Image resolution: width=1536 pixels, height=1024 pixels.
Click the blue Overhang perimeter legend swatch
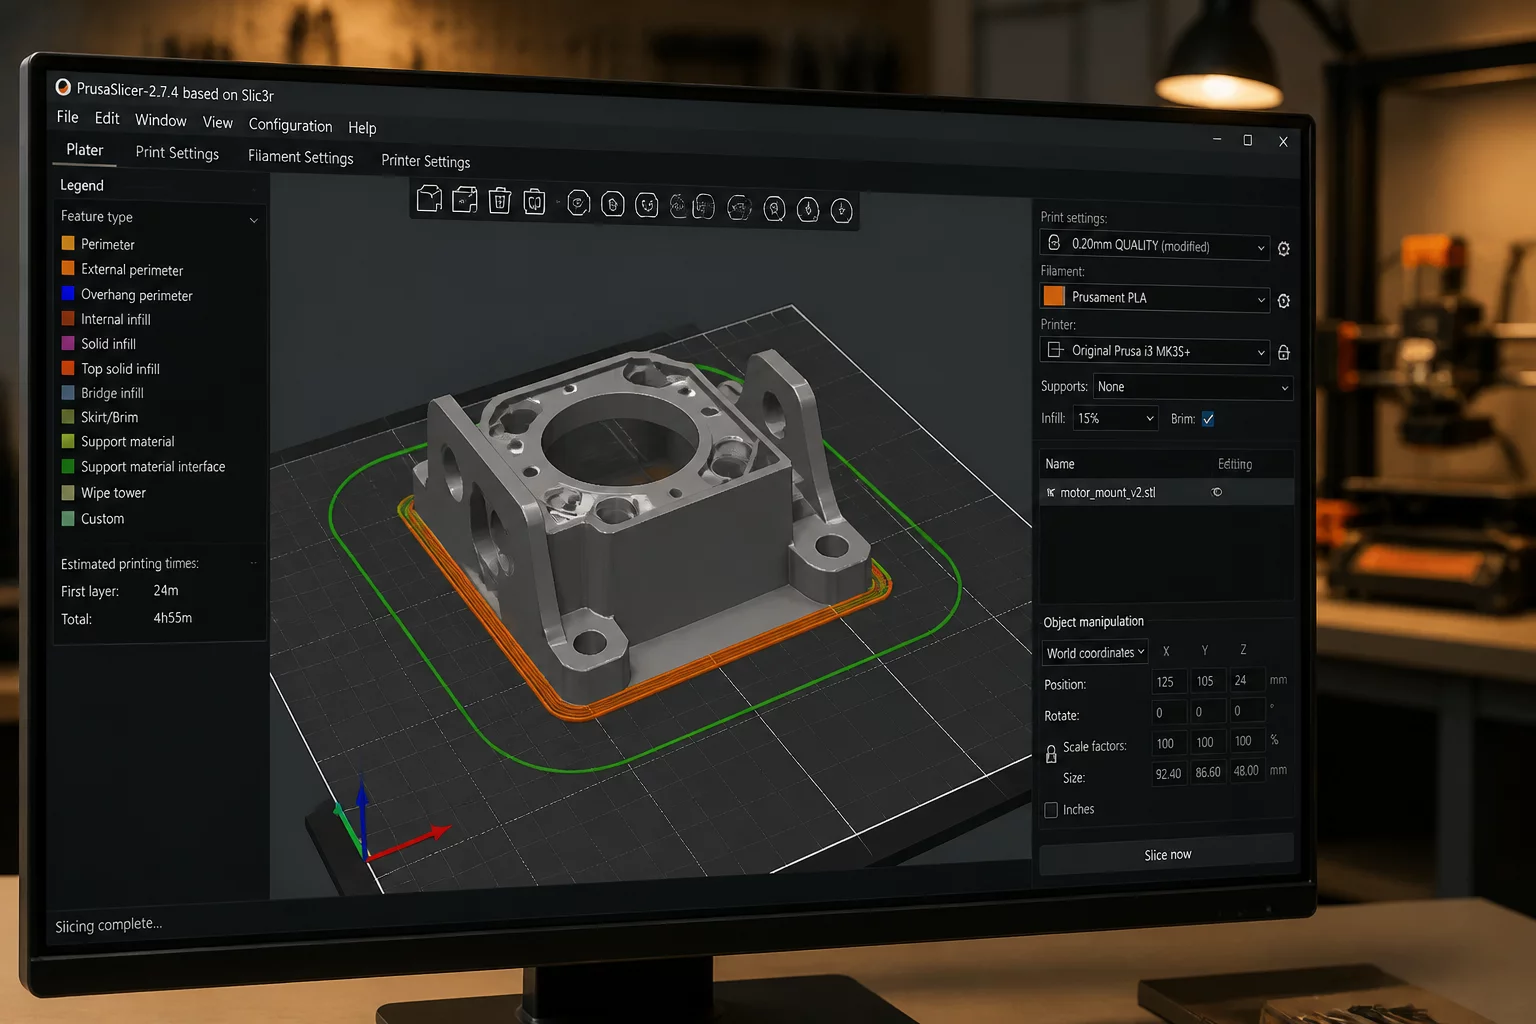point(68,294)
